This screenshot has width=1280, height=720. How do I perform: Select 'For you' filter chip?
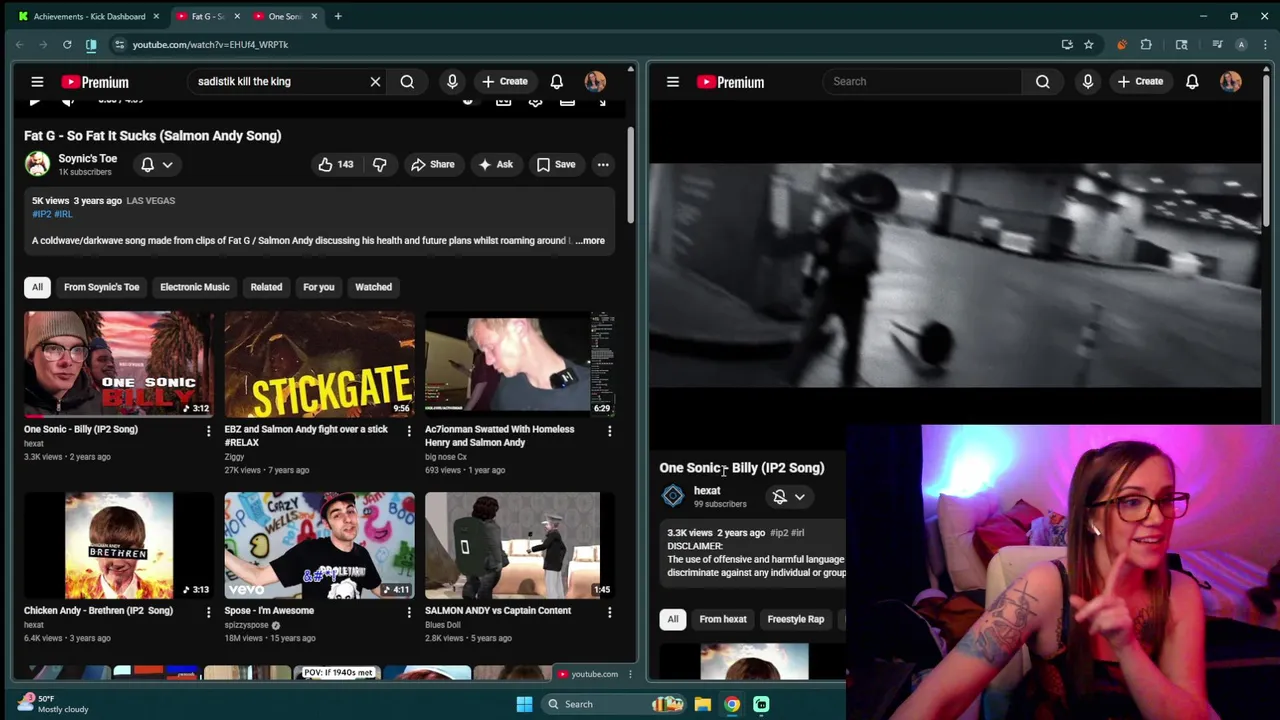click(x=319, y=287)
